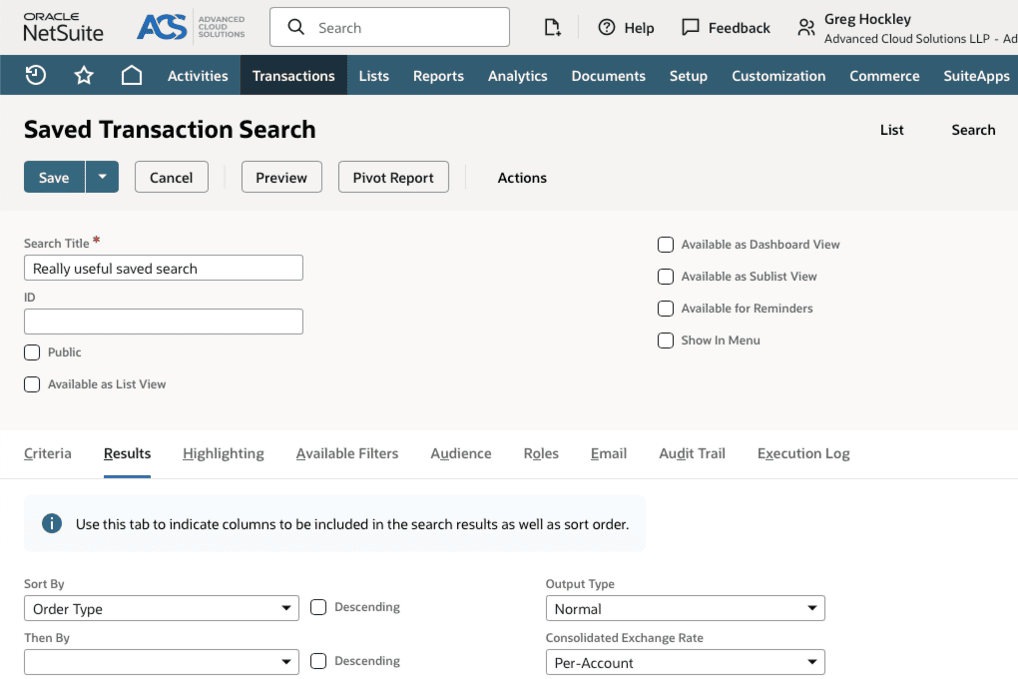Click the Save button
Image resolution: width=1018 pixels, height=679 pixels.
[55, 177]
